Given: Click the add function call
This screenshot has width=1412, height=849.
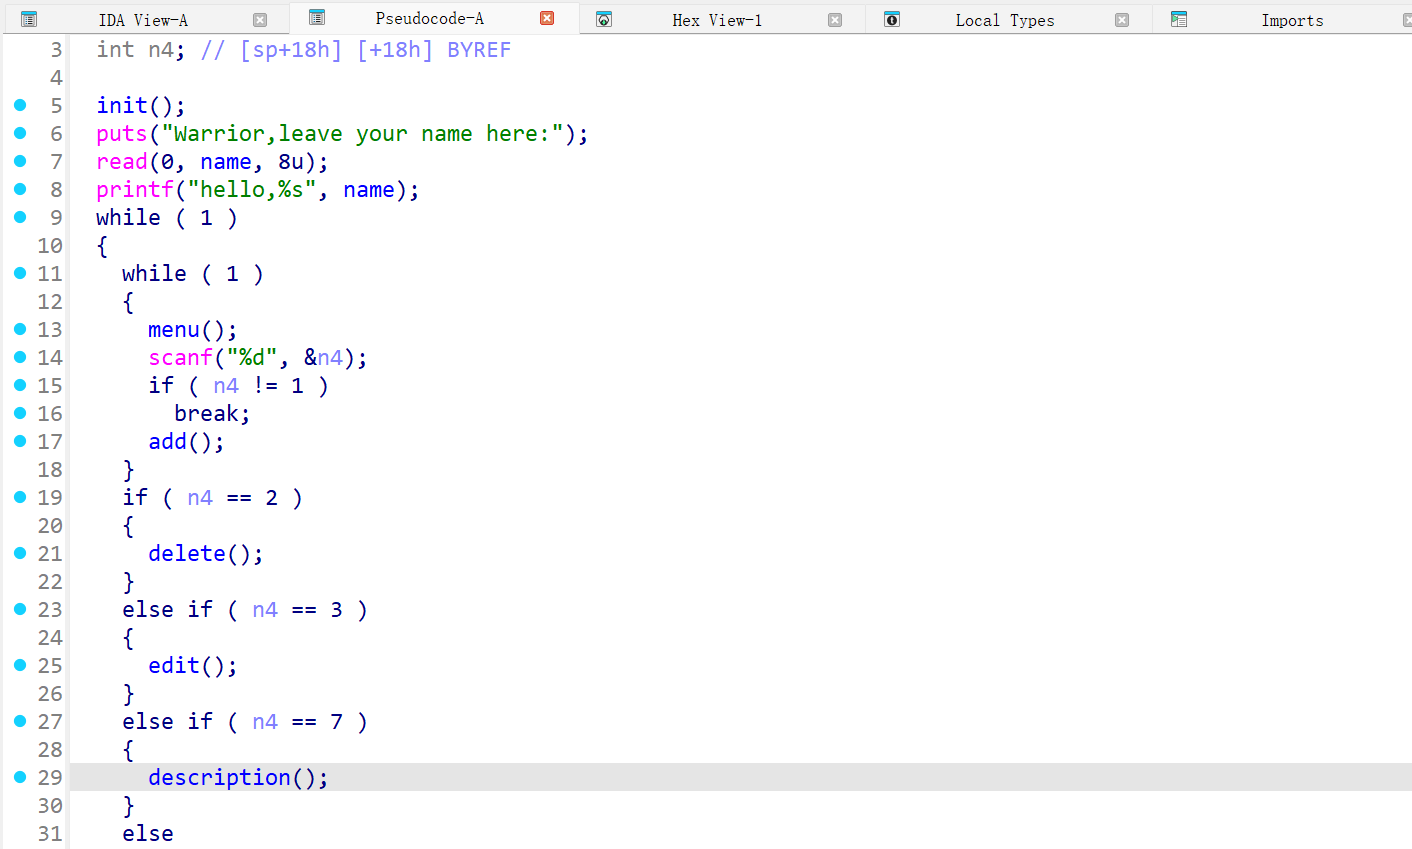Looking at the screenshot, I should [x=167, y=441].
